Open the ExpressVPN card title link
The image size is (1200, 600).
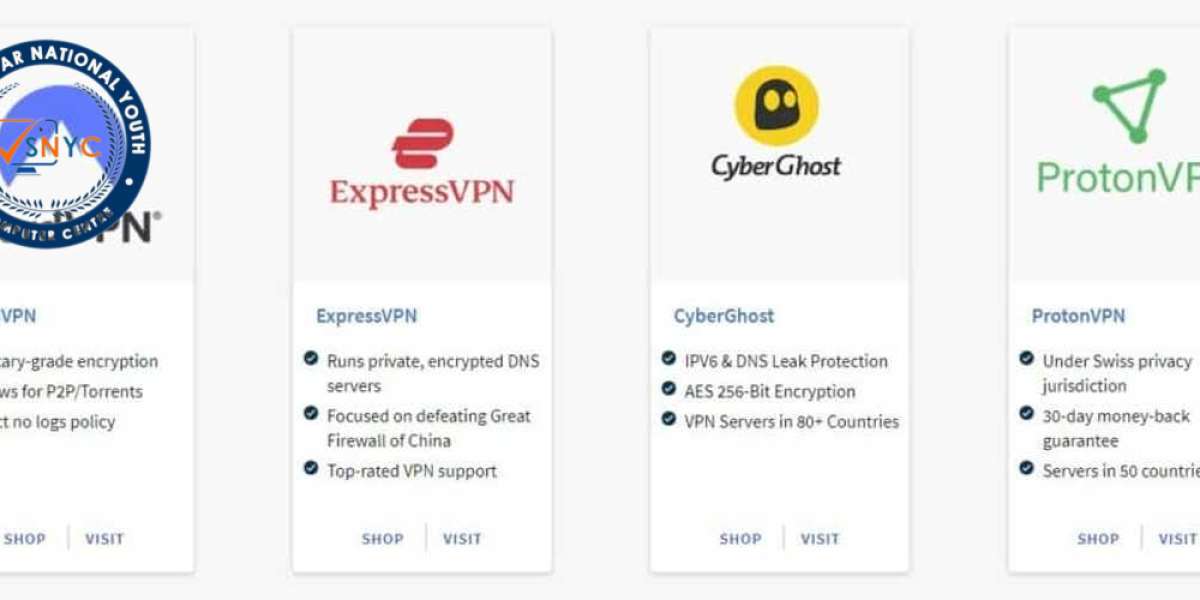367,316
